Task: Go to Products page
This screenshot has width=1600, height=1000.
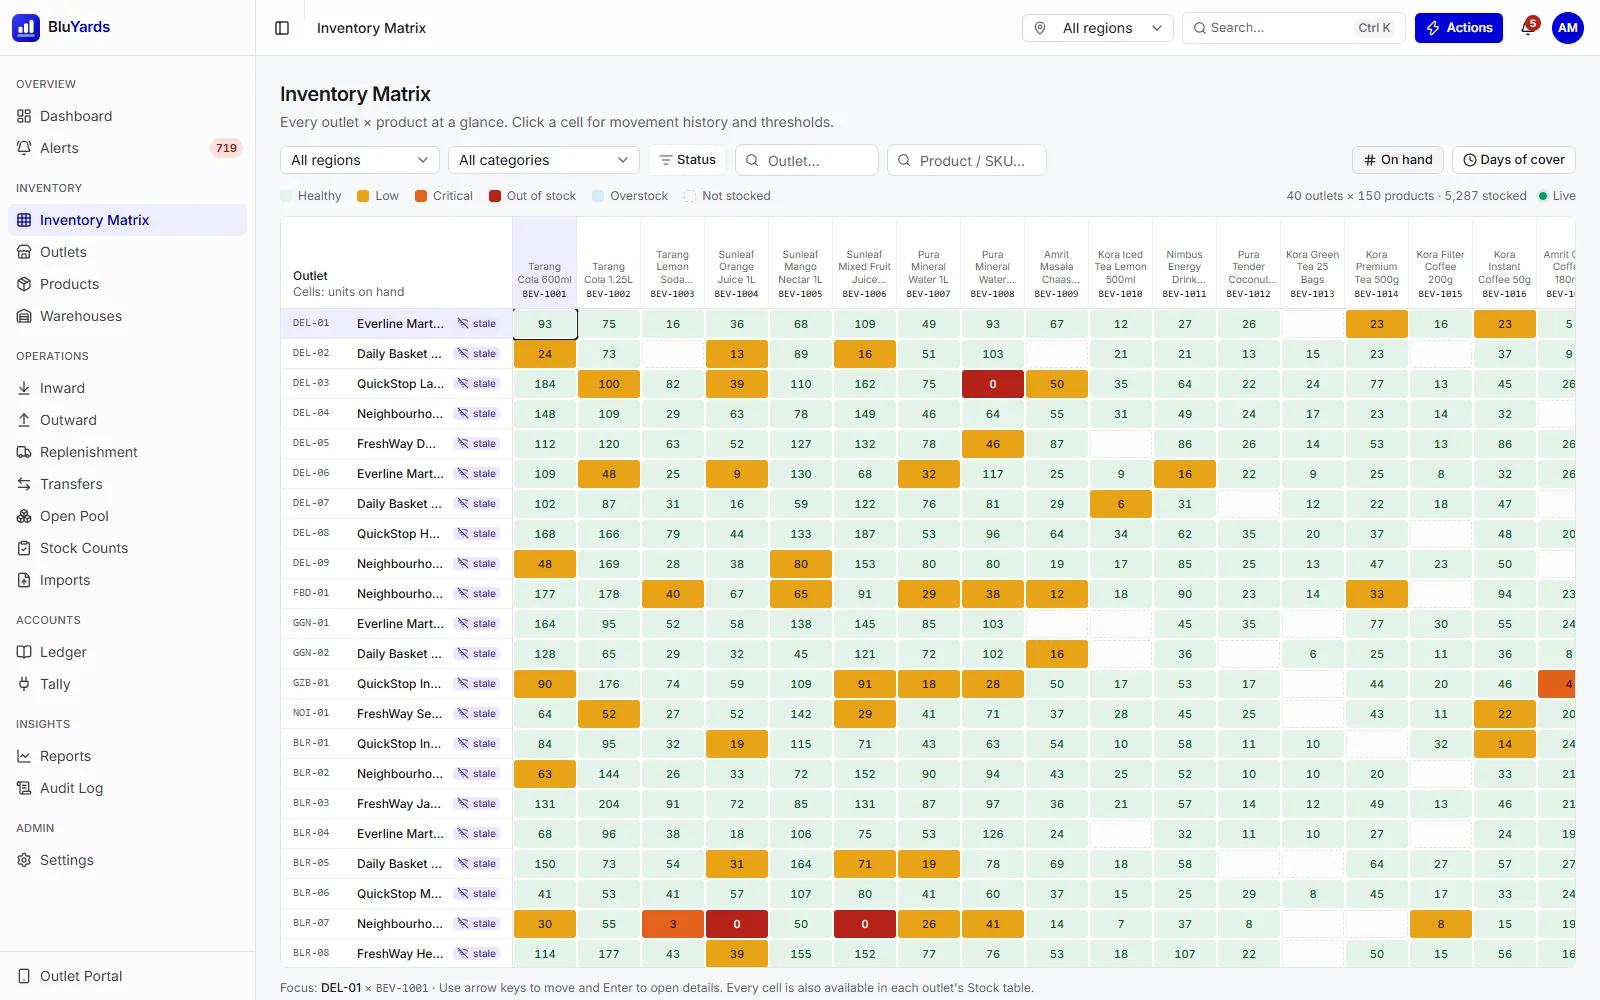Action: point(127,284)
